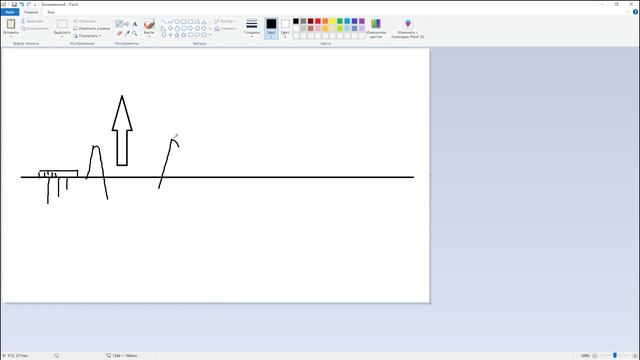Click the zoom in plus button
Image resolution: width=640 pixels, height=360 pixels.
pyautogui.click(x=635, y=356)
